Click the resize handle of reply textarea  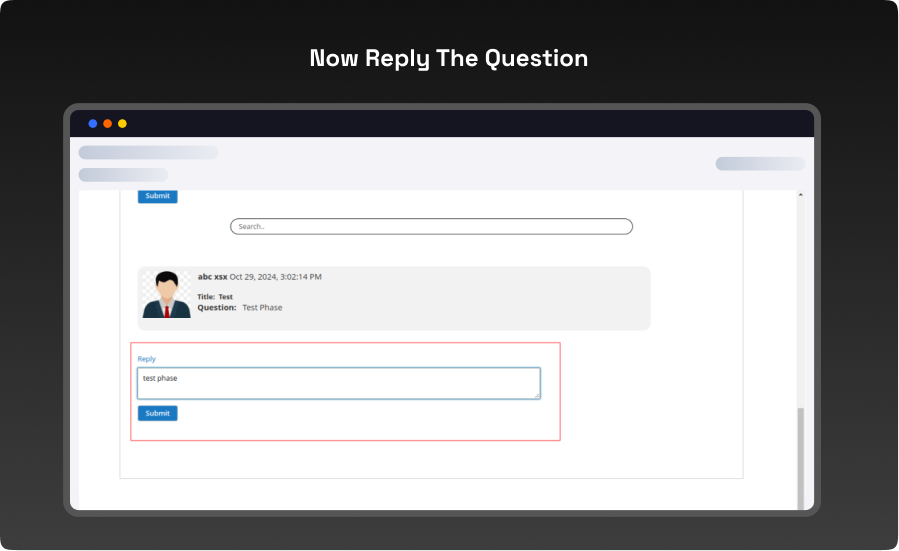point(536,395)
